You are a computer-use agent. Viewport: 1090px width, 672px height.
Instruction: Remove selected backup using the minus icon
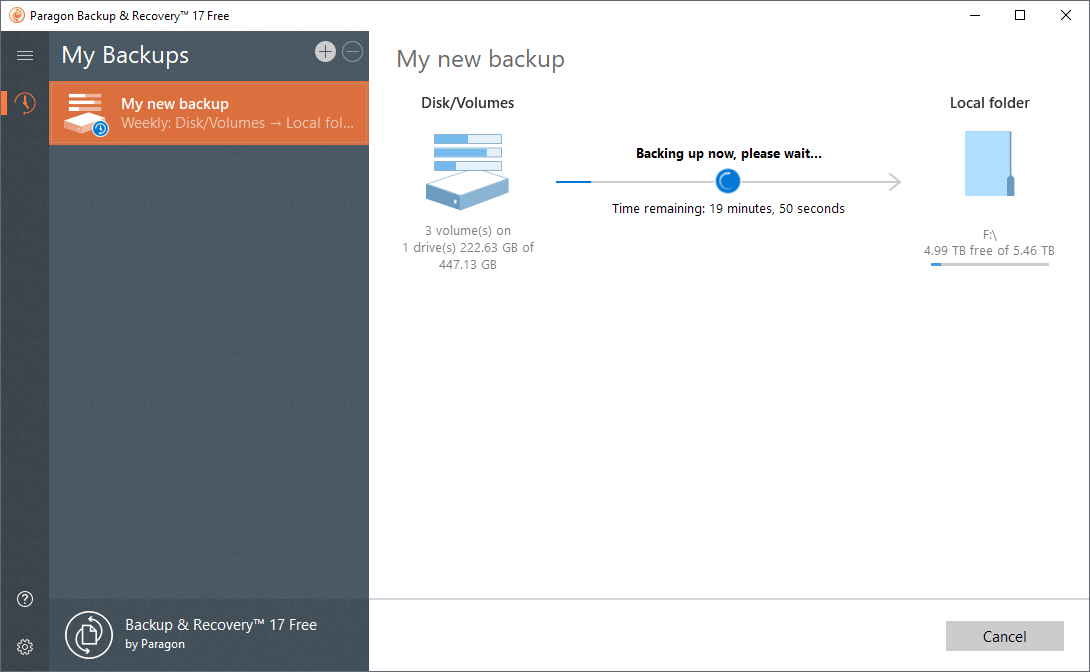point(351,51)
